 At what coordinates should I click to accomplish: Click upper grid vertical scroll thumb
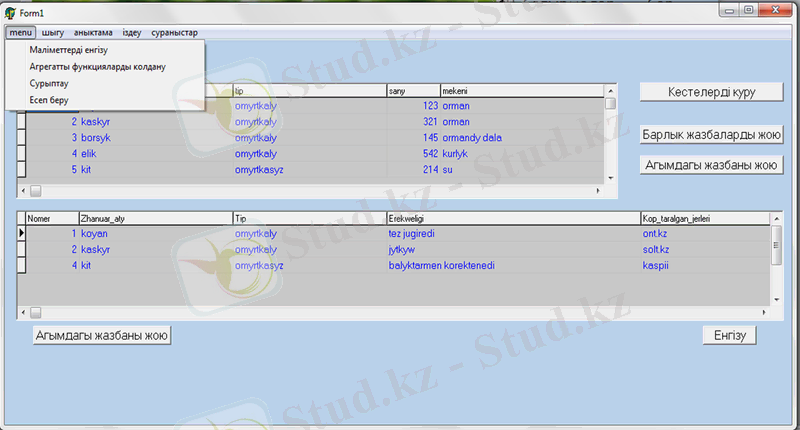point(610,103)
